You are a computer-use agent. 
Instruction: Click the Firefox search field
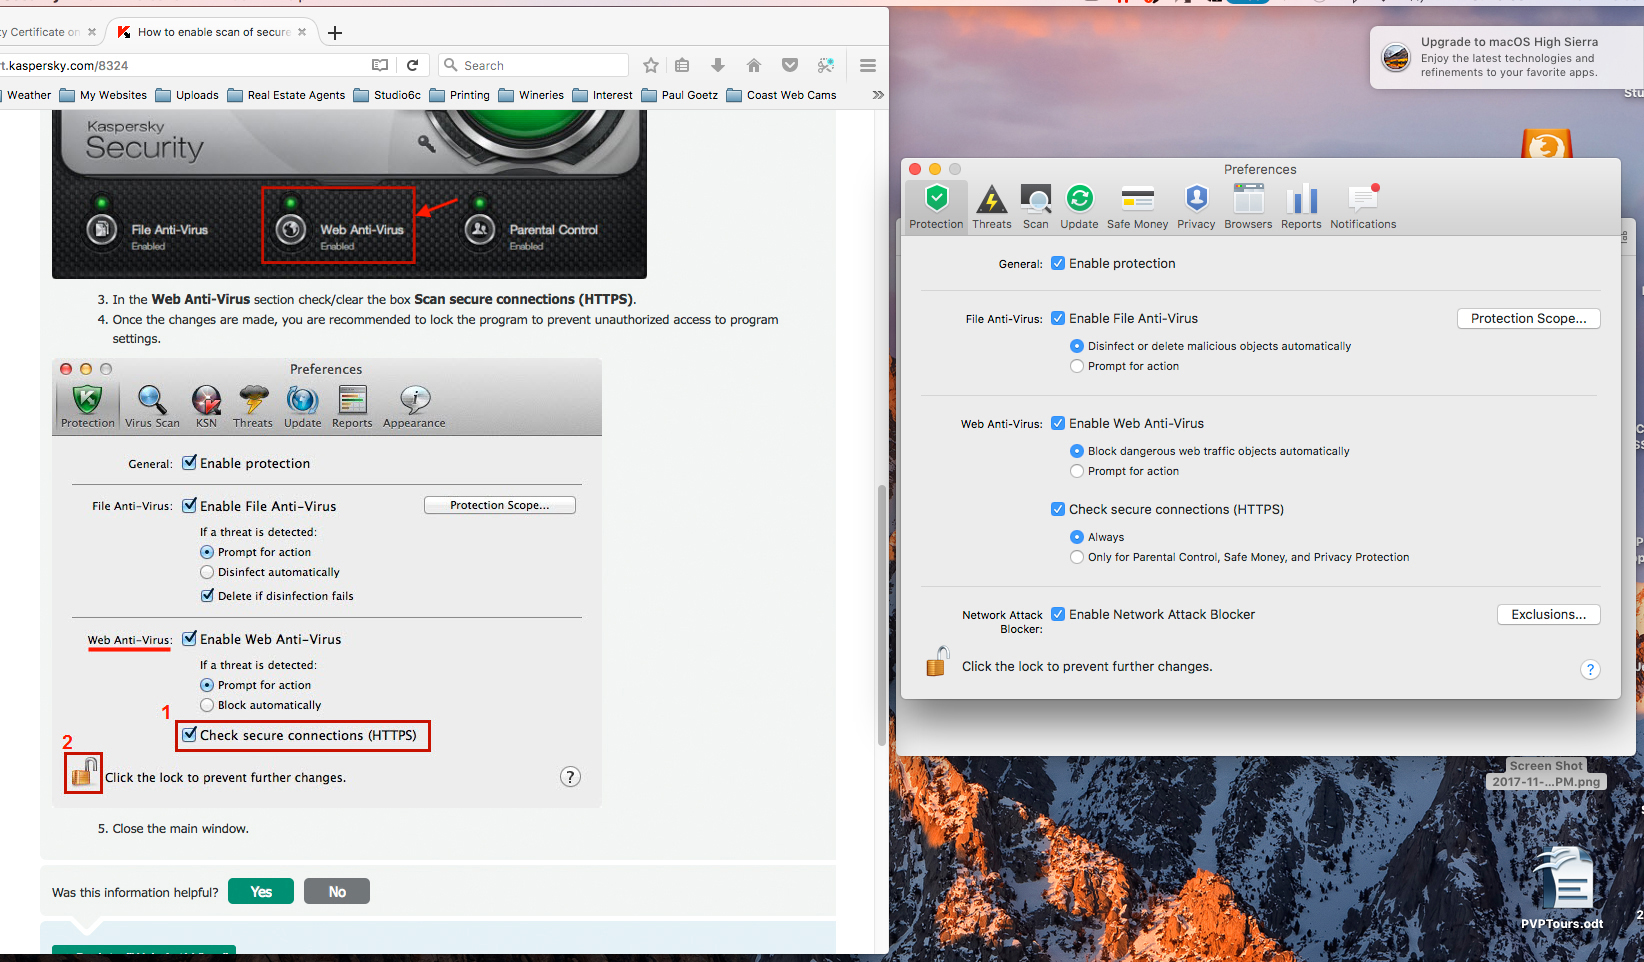point(534,65)
